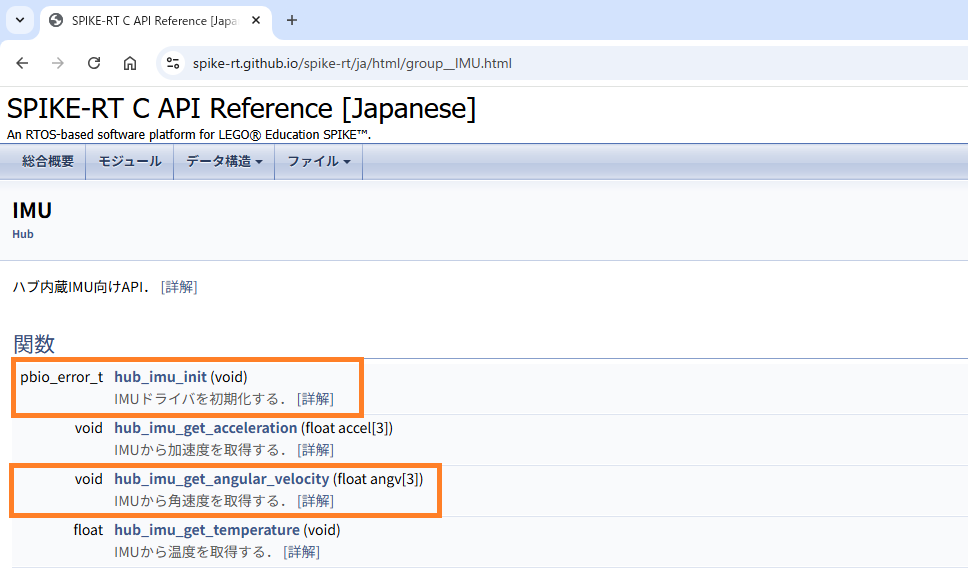The width and height of the screenshot is (968, 588).
Task: Open hub_imu_get_acceleration function link
Action: click(205, 428)
